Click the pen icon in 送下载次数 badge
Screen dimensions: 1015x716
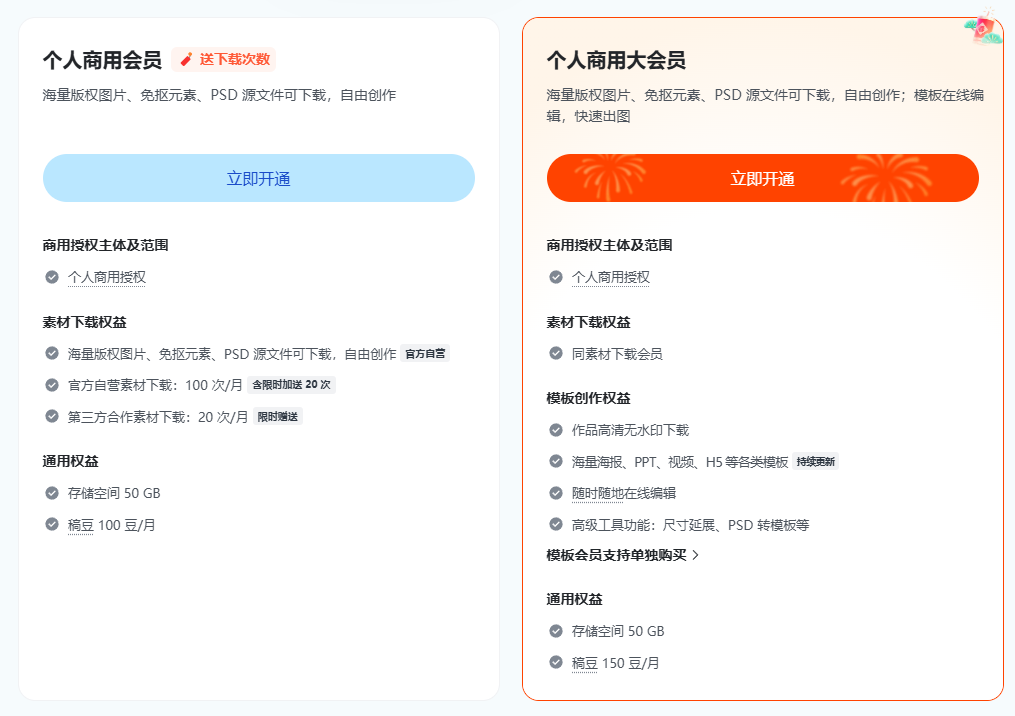[x=186, y=60]
